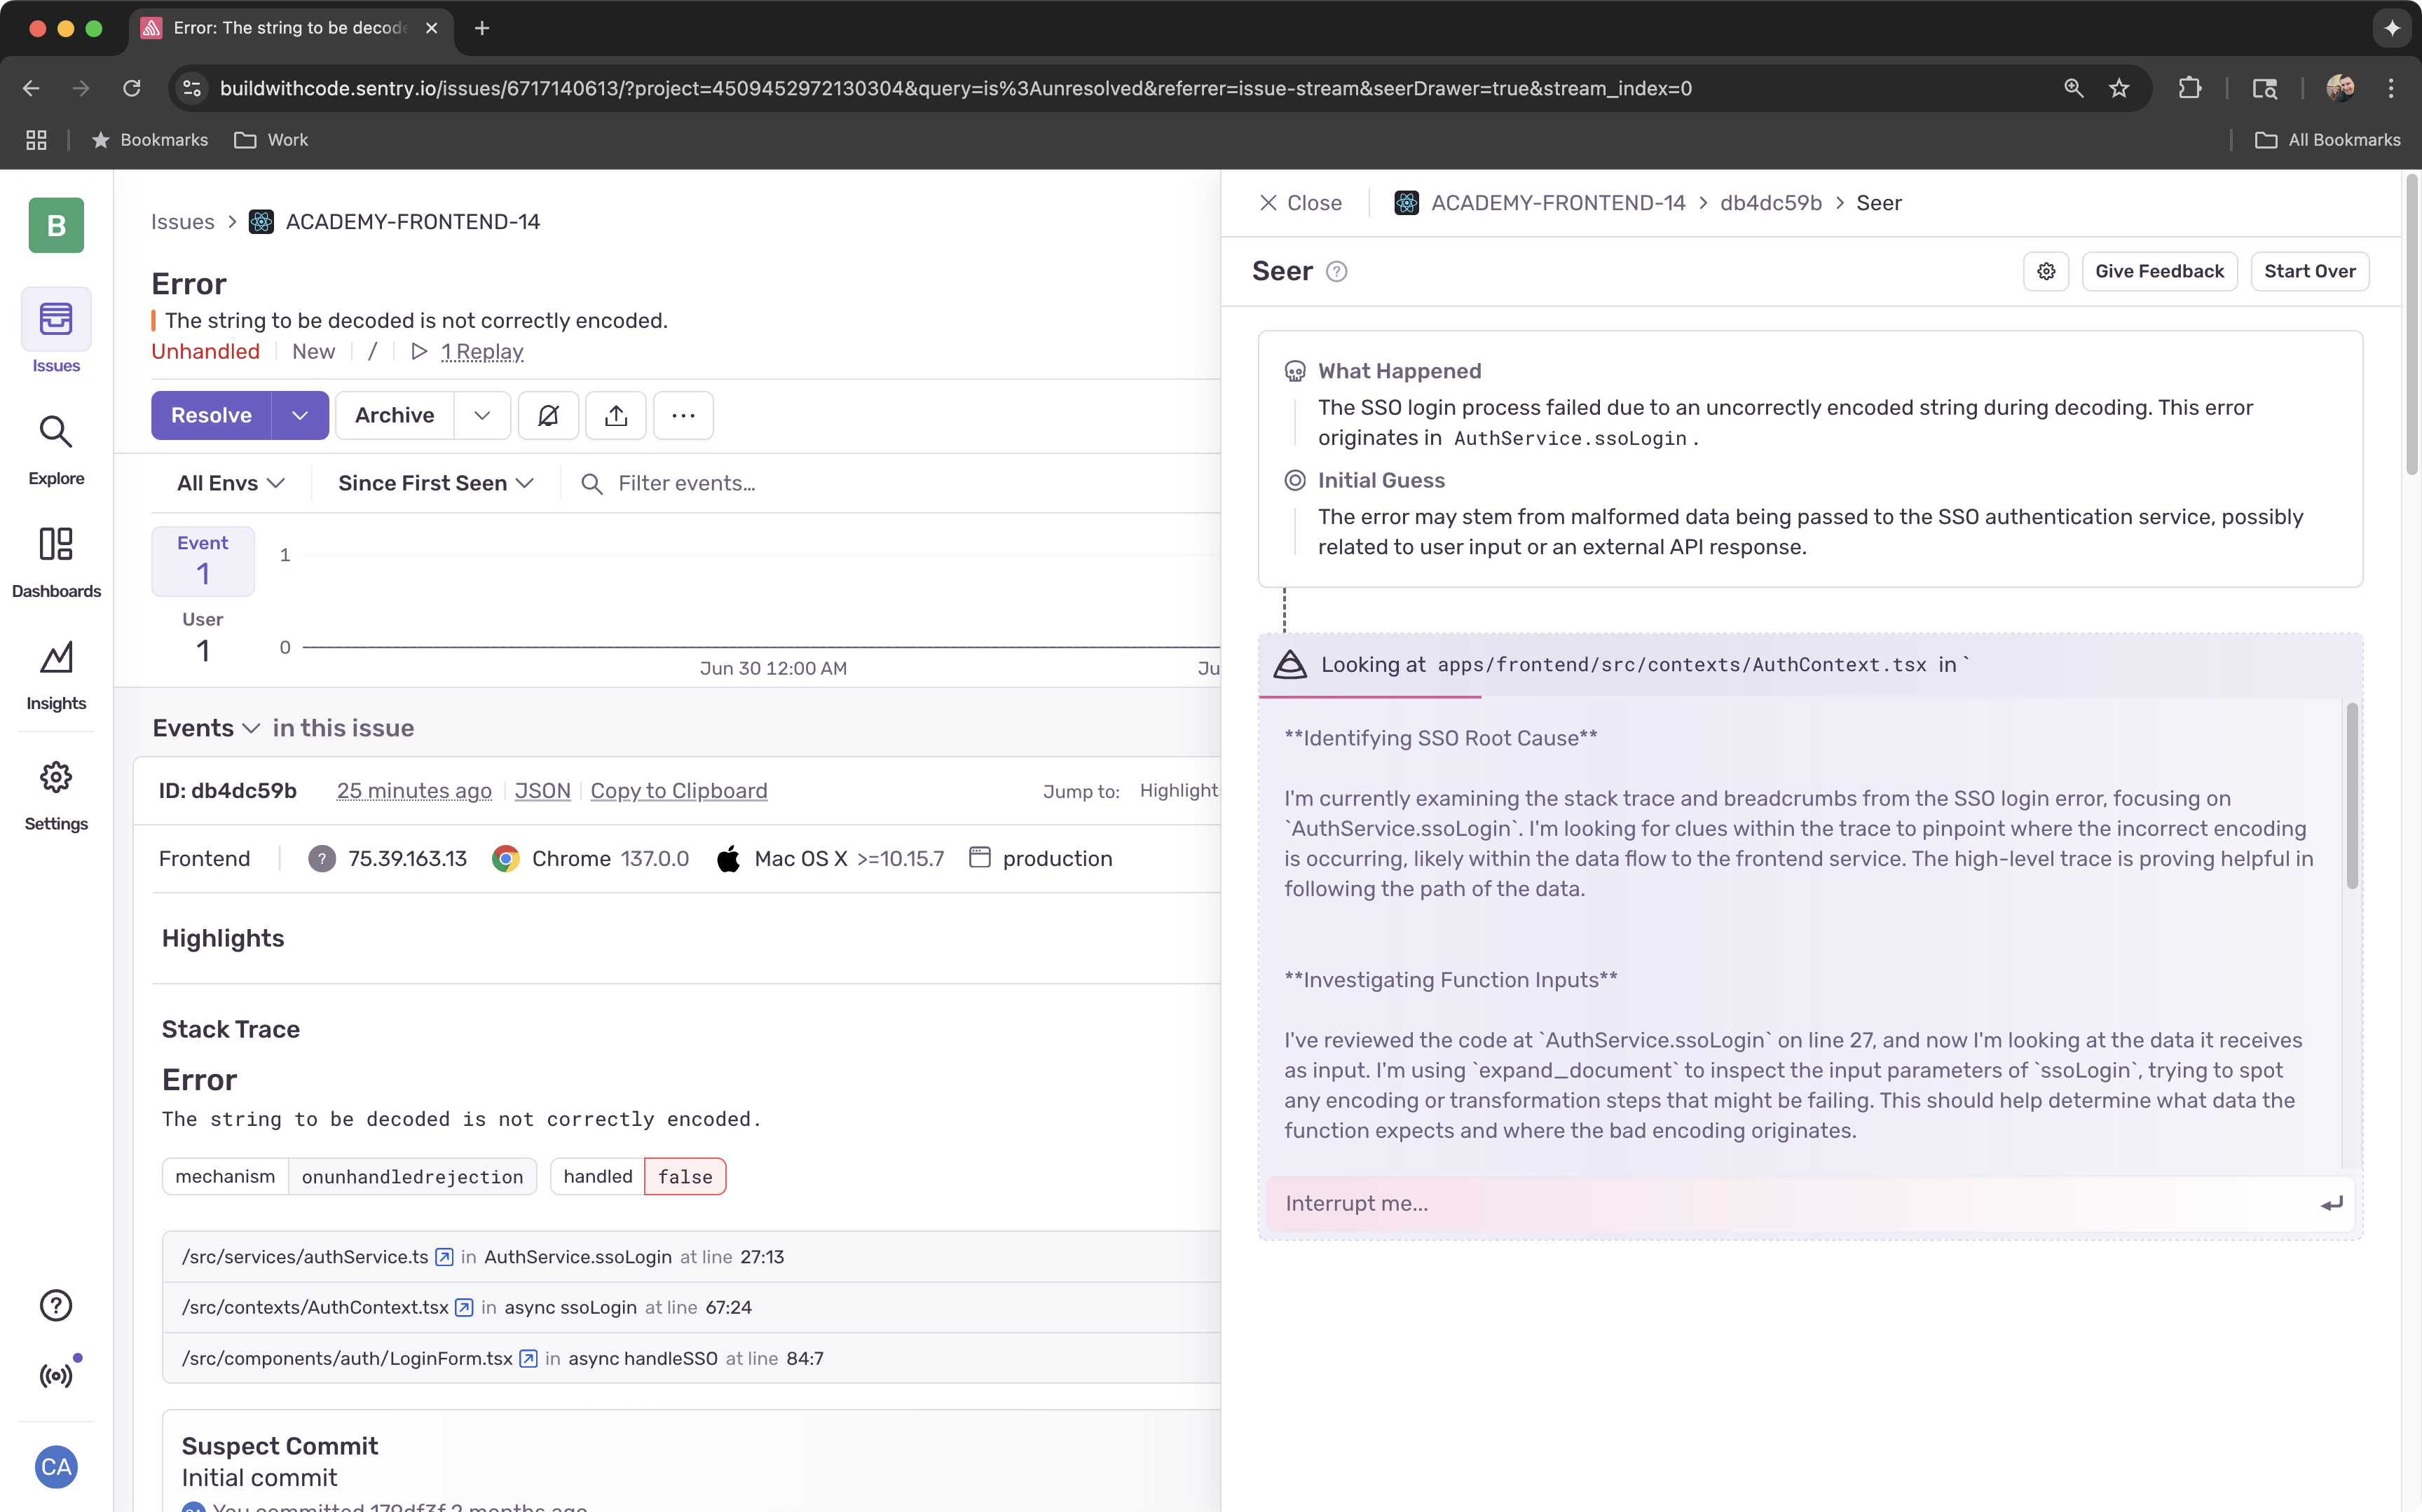Click the Bookmarks bar item
This screenshot has width=2422, height=1512.
coord(150,140)
